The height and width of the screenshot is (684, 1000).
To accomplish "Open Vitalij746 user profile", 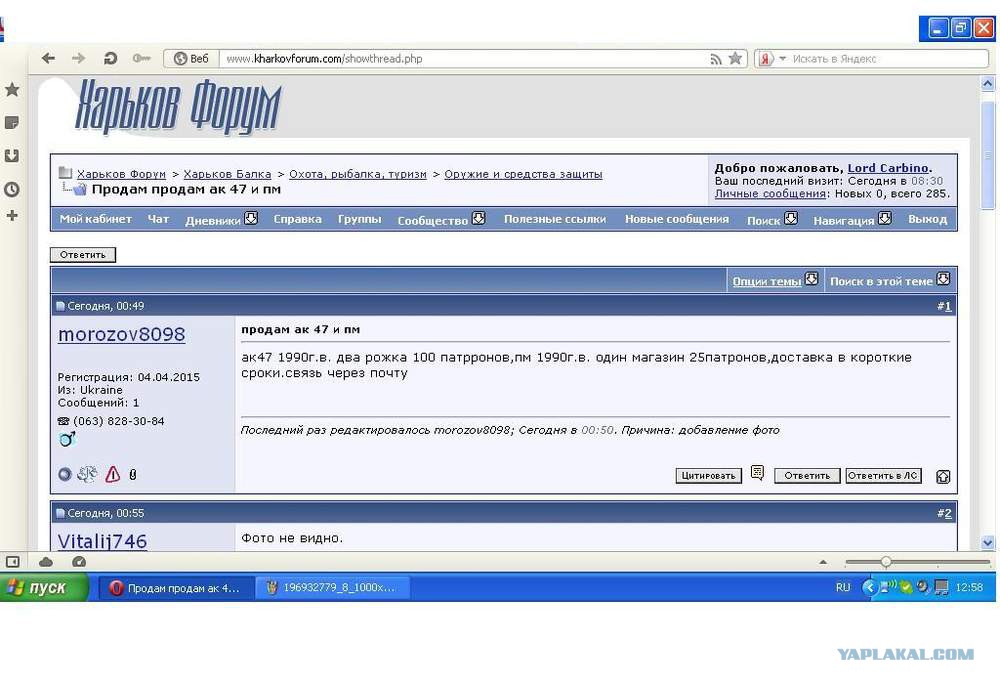I will 102,541.
